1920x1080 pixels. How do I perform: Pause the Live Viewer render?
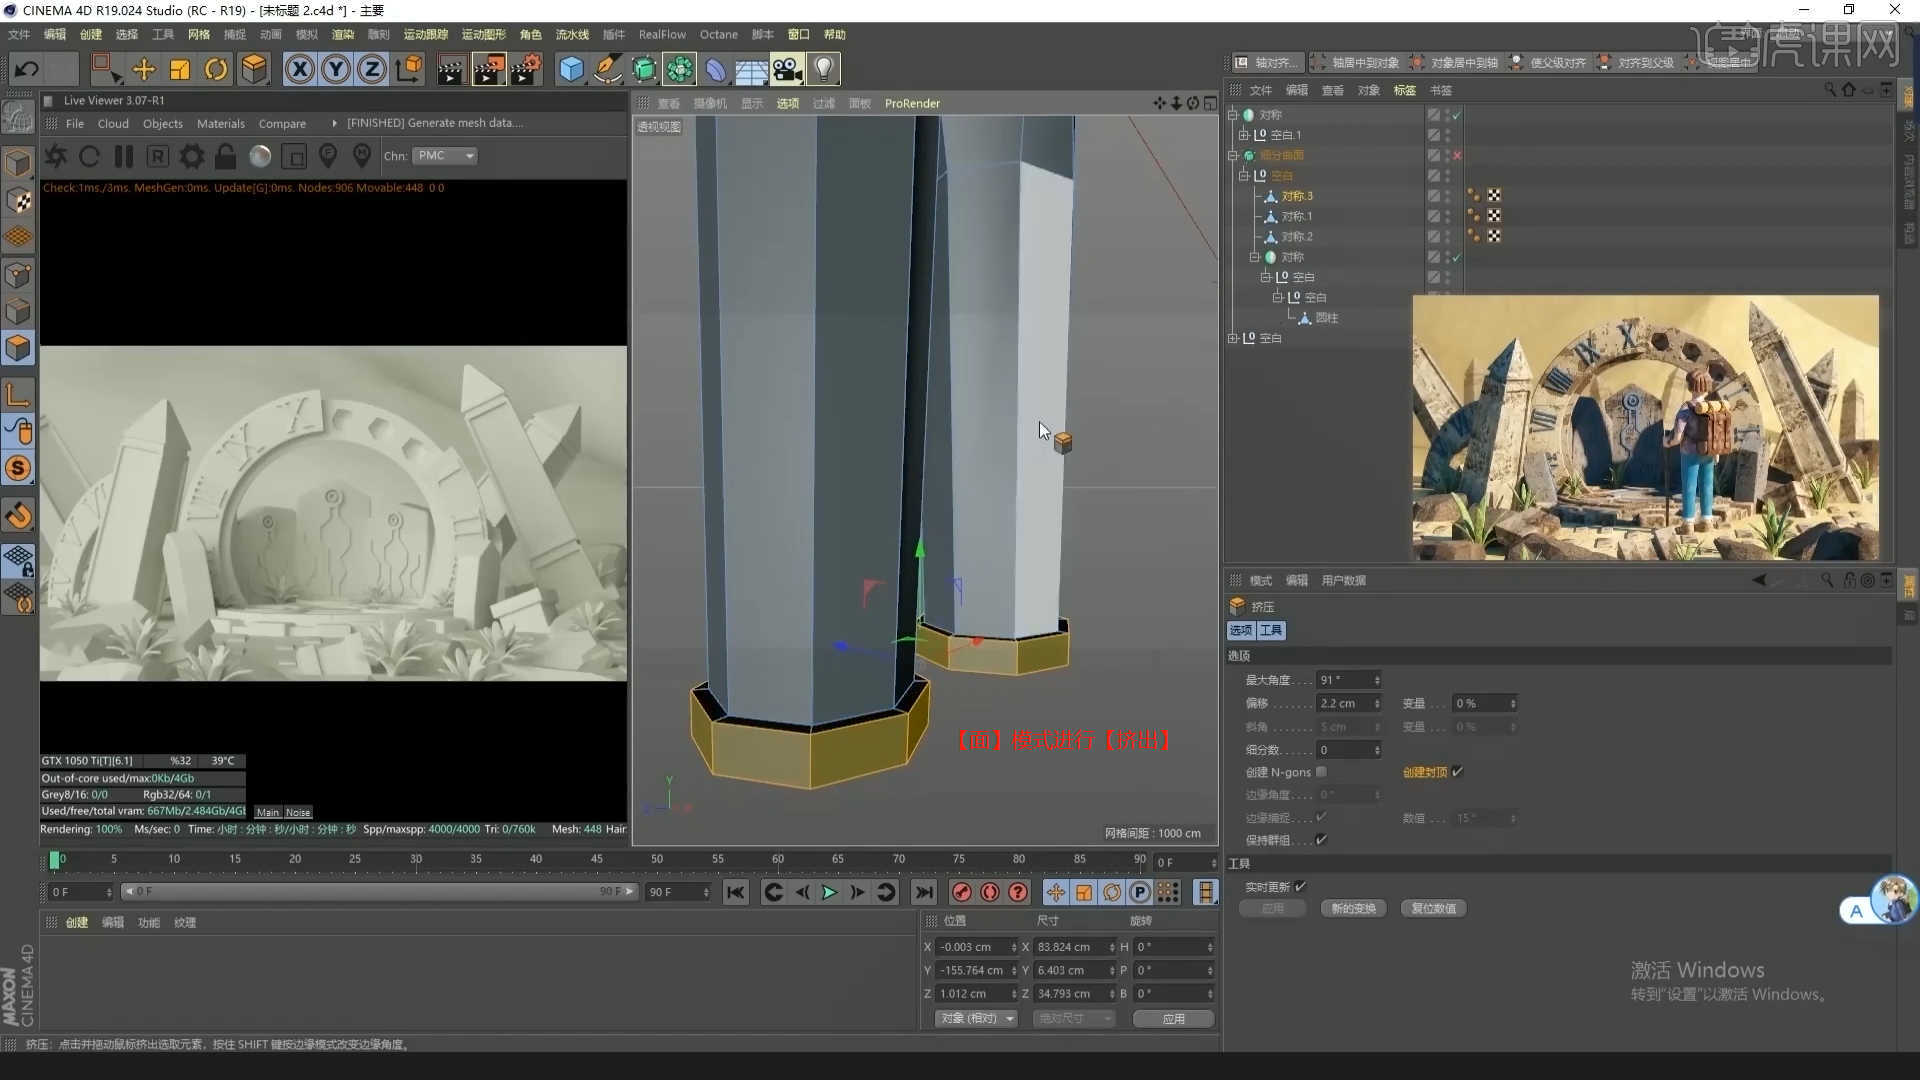[x=124, y=156]
